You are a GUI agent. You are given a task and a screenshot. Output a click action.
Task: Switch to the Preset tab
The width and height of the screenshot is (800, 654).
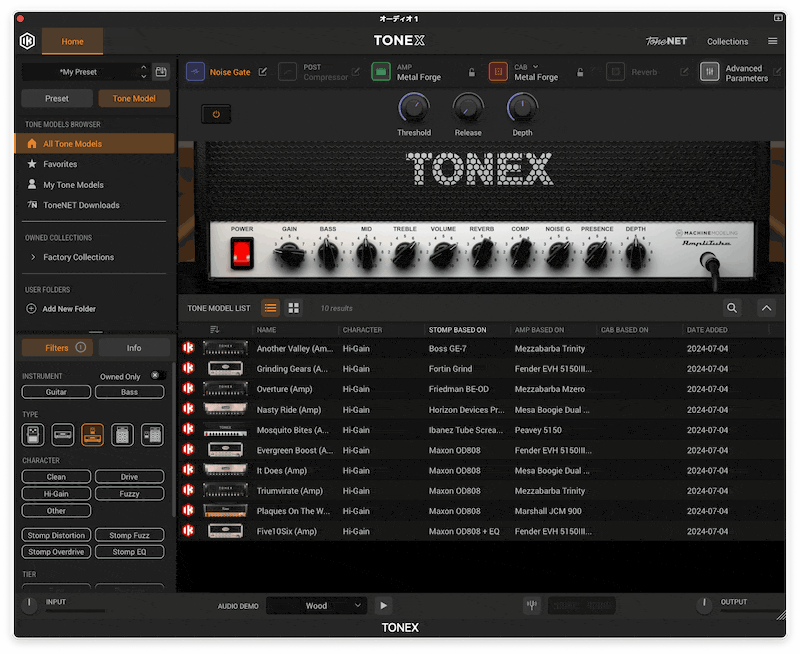click(57, 98)
